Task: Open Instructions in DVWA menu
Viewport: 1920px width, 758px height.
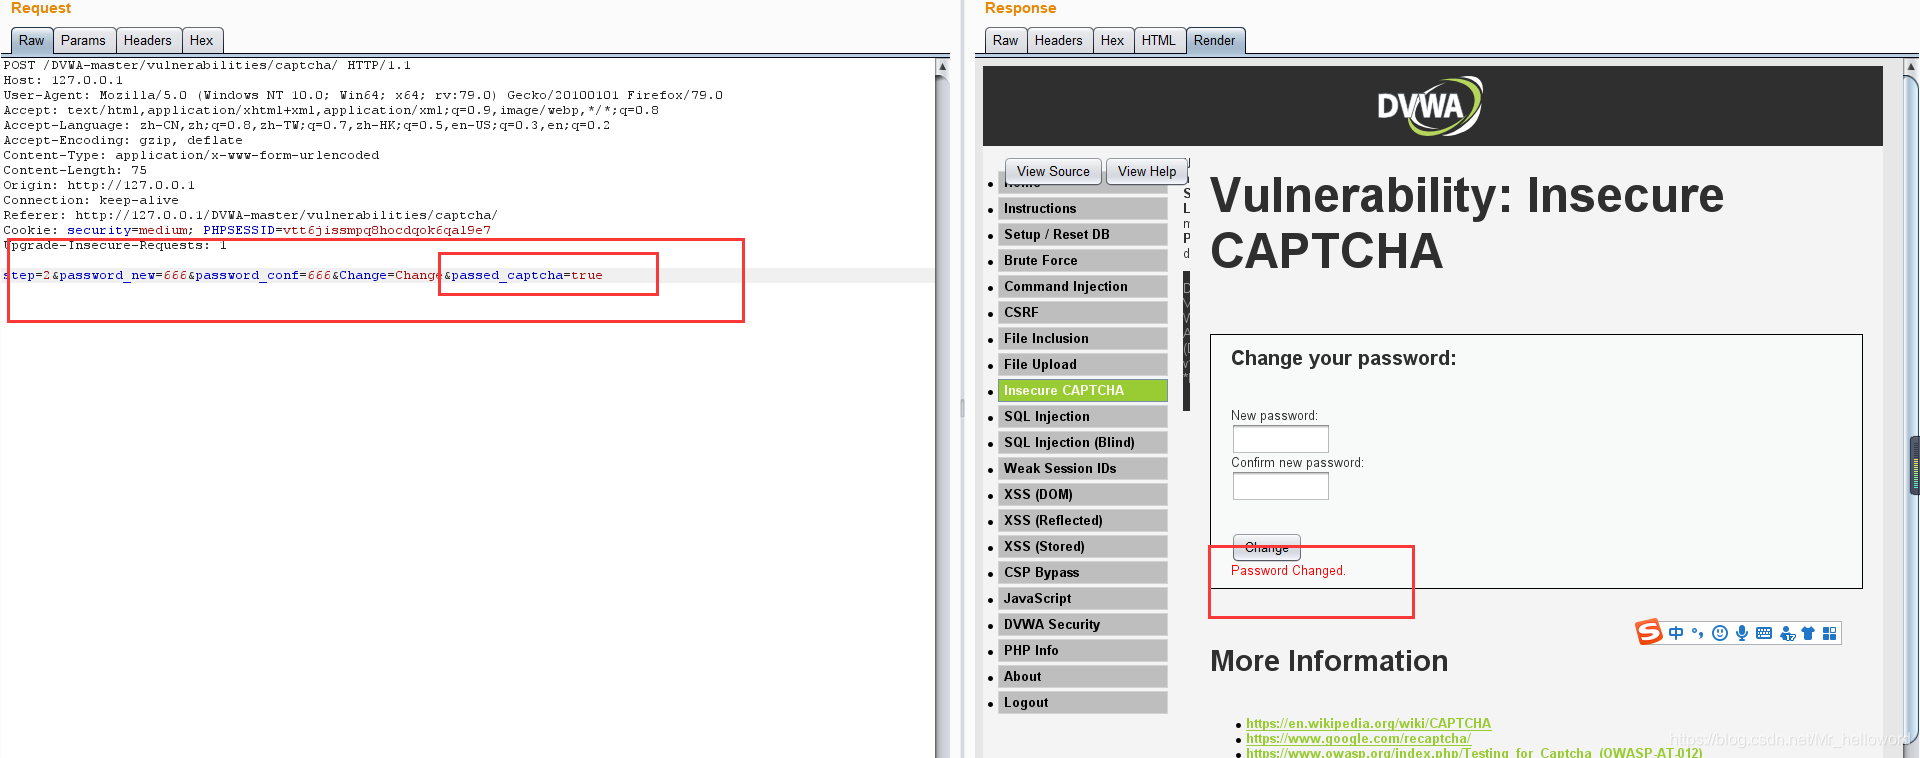Action: (x=1083, y=208)
